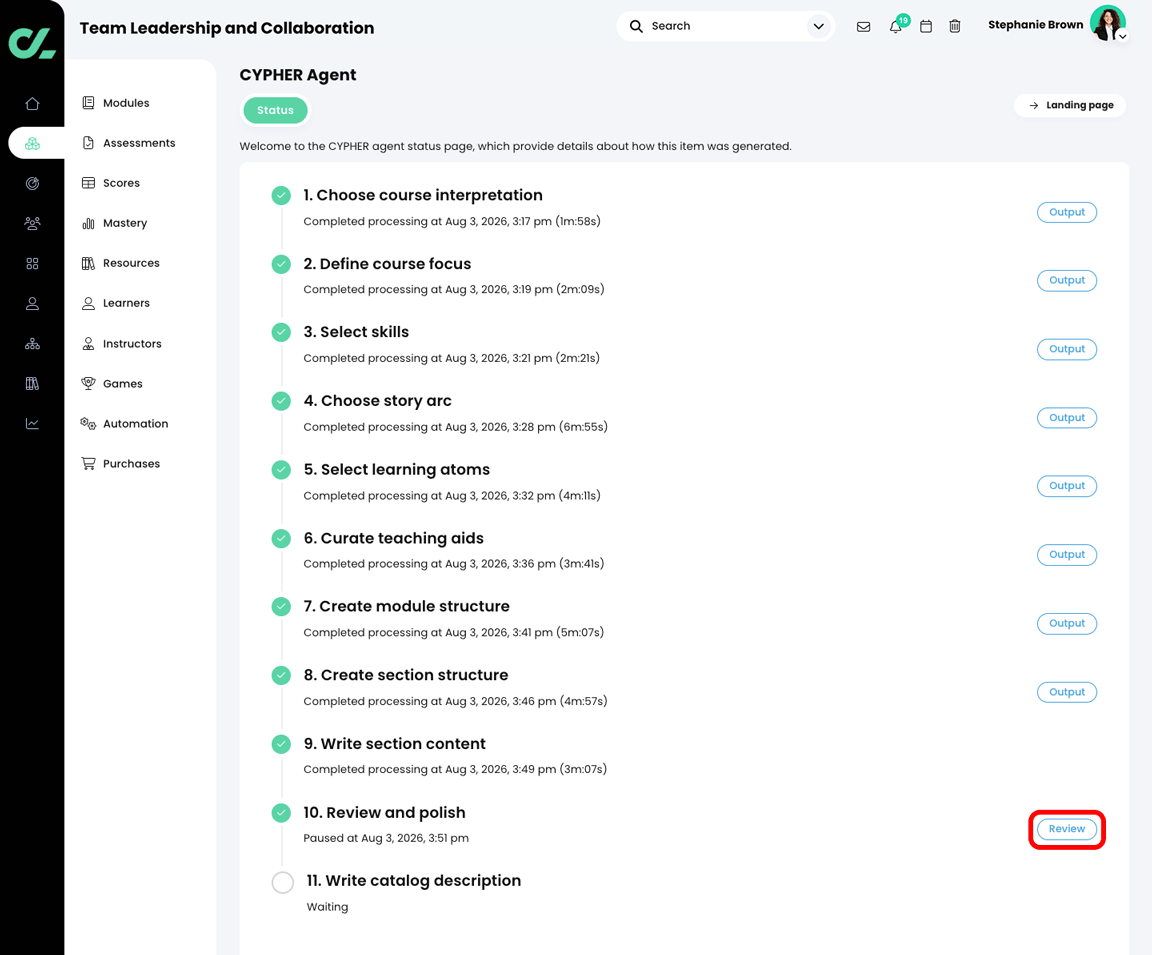Screen dimensions: 1152x955
Task: Click 'Paused at Aug 3, 2026, 3:51 pm'
Action: (386, 838)
